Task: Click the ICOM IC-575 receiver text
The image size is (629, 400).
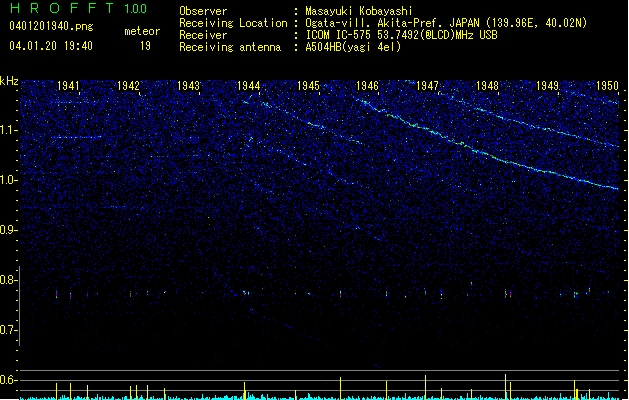Action: pyautogui.click(x=401, y=35)
